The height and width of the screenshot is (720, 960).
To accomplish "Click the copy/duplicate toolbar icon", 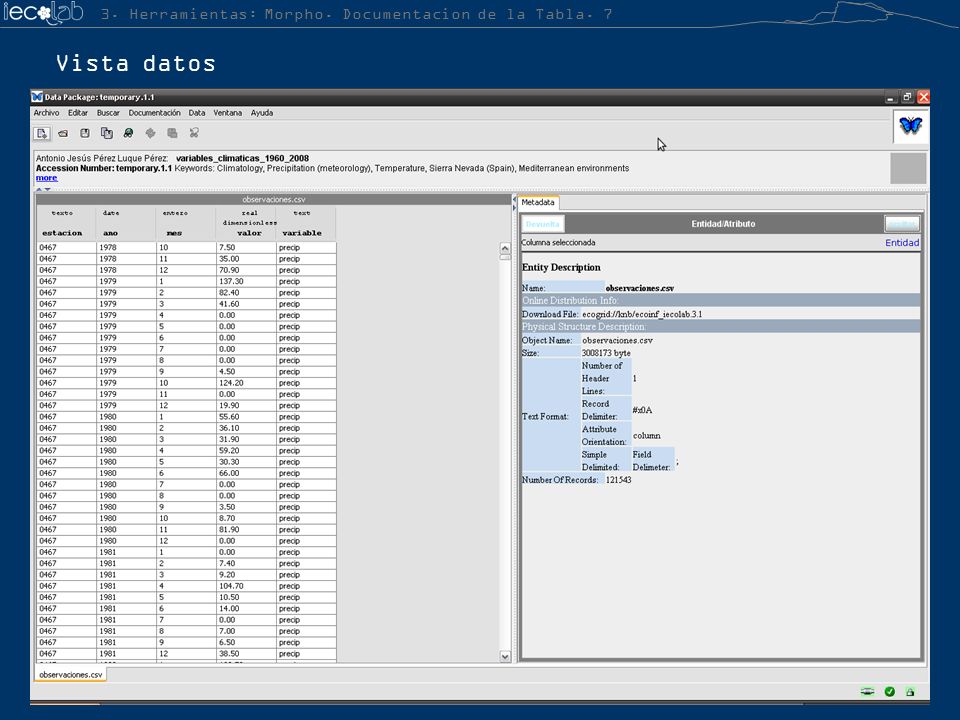I will (107, 133).
